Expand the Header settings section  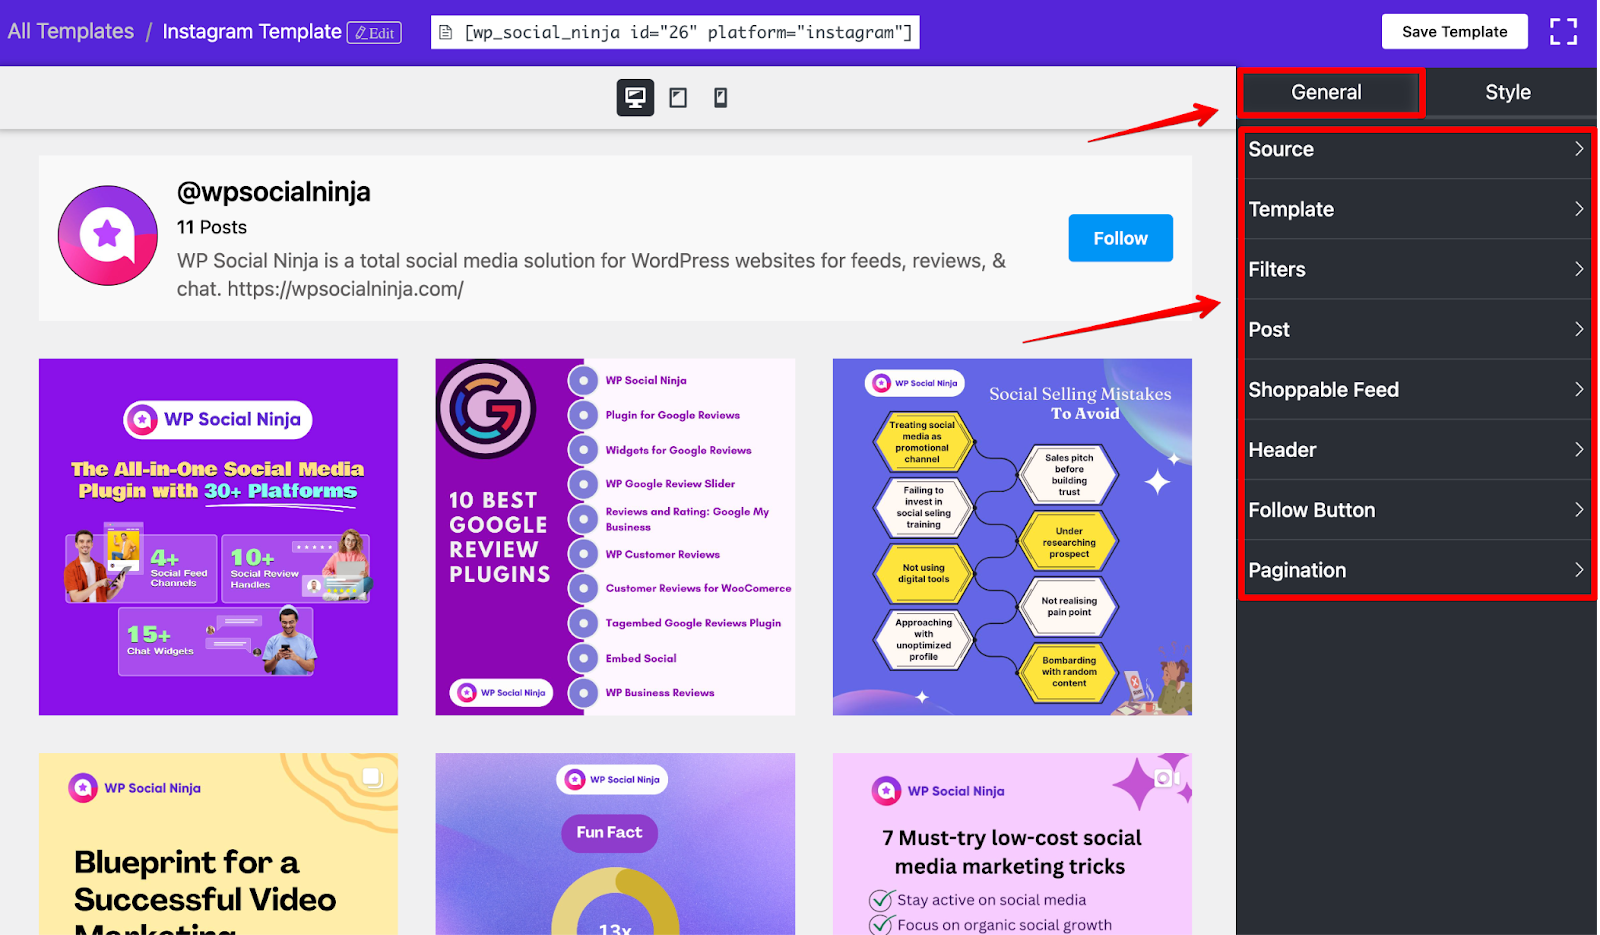tap(1416, 450)
